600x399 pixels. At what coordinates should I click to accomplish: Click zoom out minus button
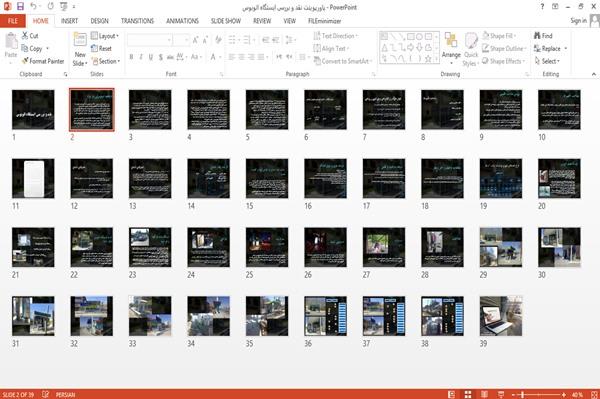pyautogui.click(x=514, y=394)
